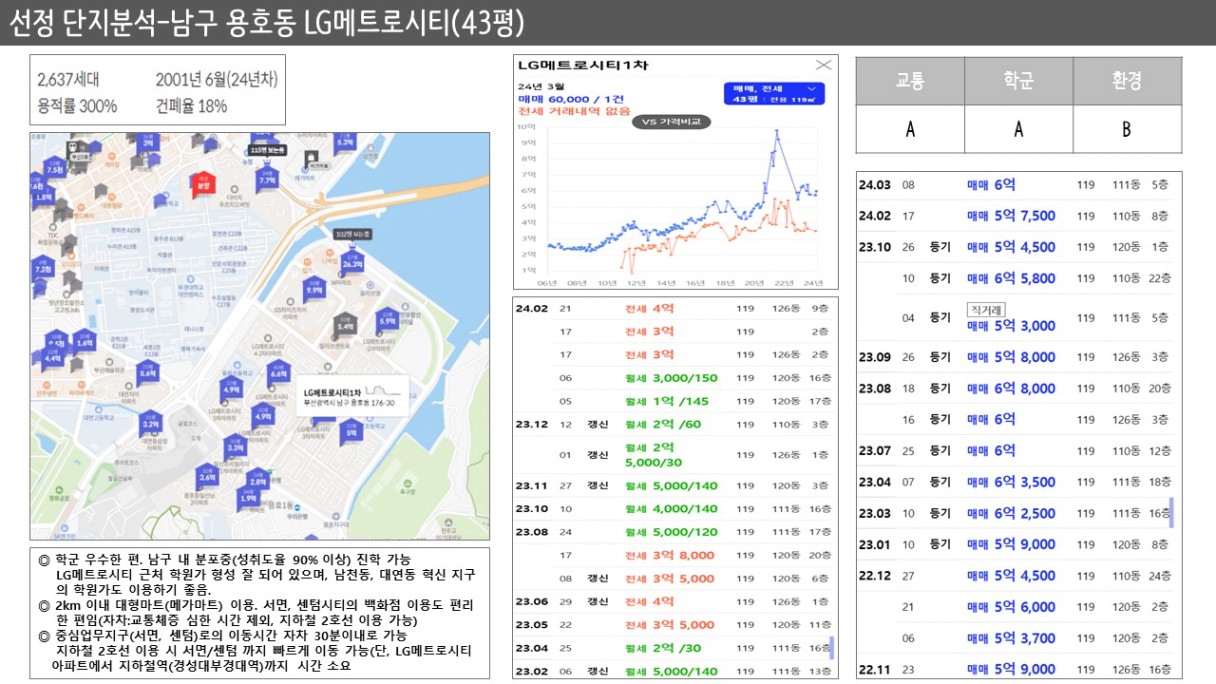
Task: Click the sales list scrollbar thumb
Action: 1171,513
